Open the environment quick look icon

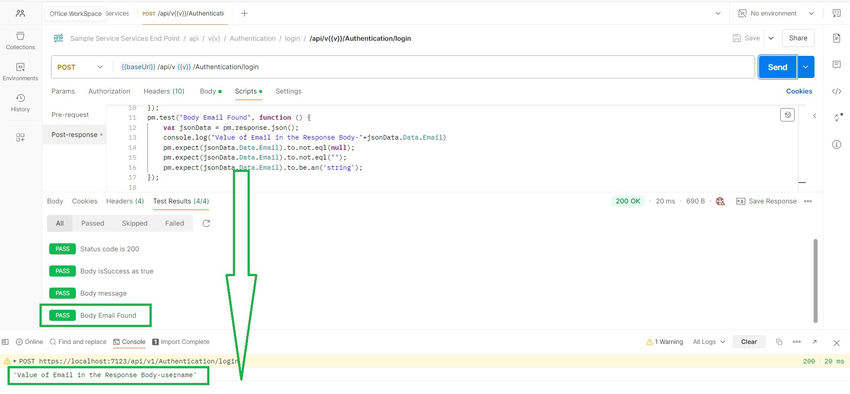click(836, 14)
